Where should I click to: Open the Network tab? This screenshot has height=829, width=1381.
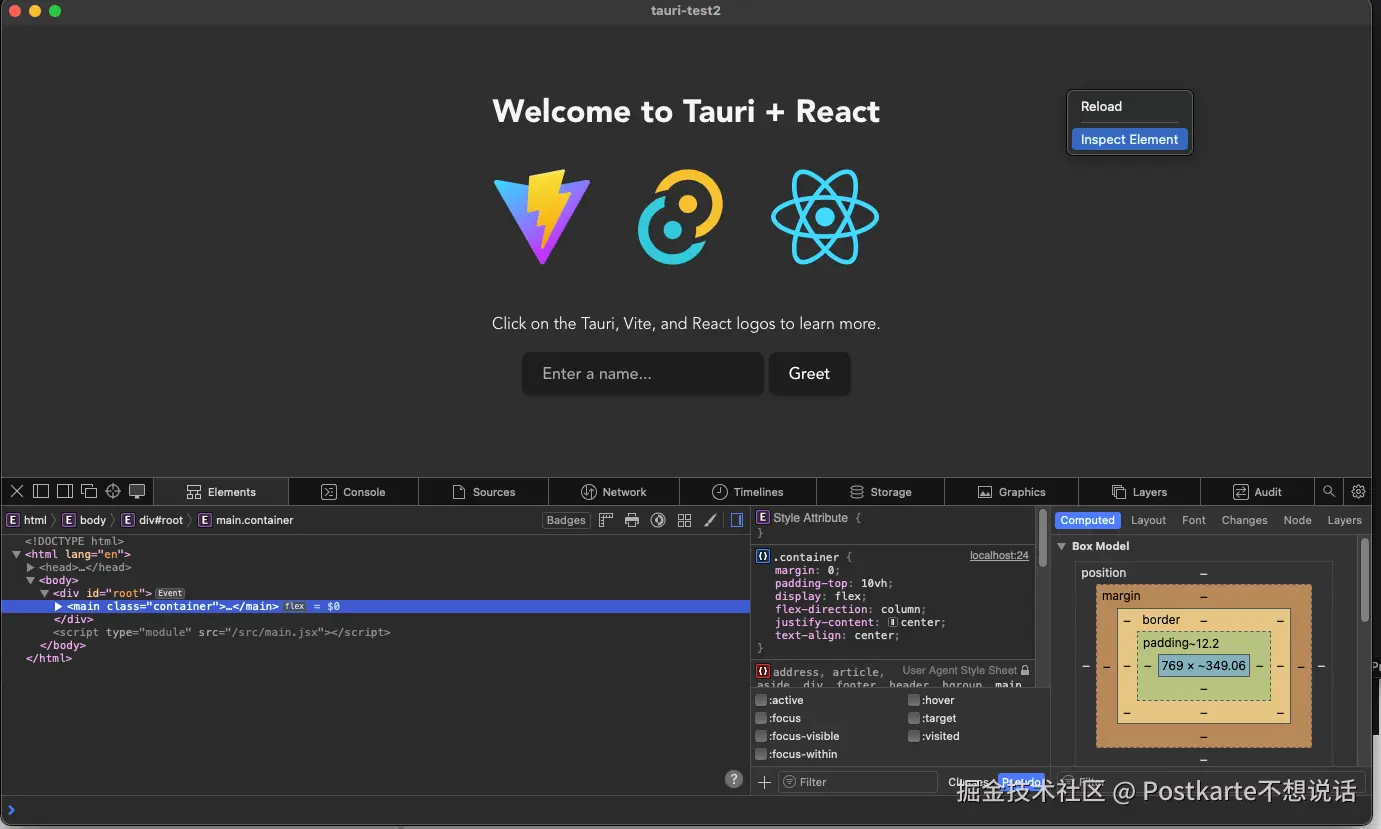click(x=614, y=491)
